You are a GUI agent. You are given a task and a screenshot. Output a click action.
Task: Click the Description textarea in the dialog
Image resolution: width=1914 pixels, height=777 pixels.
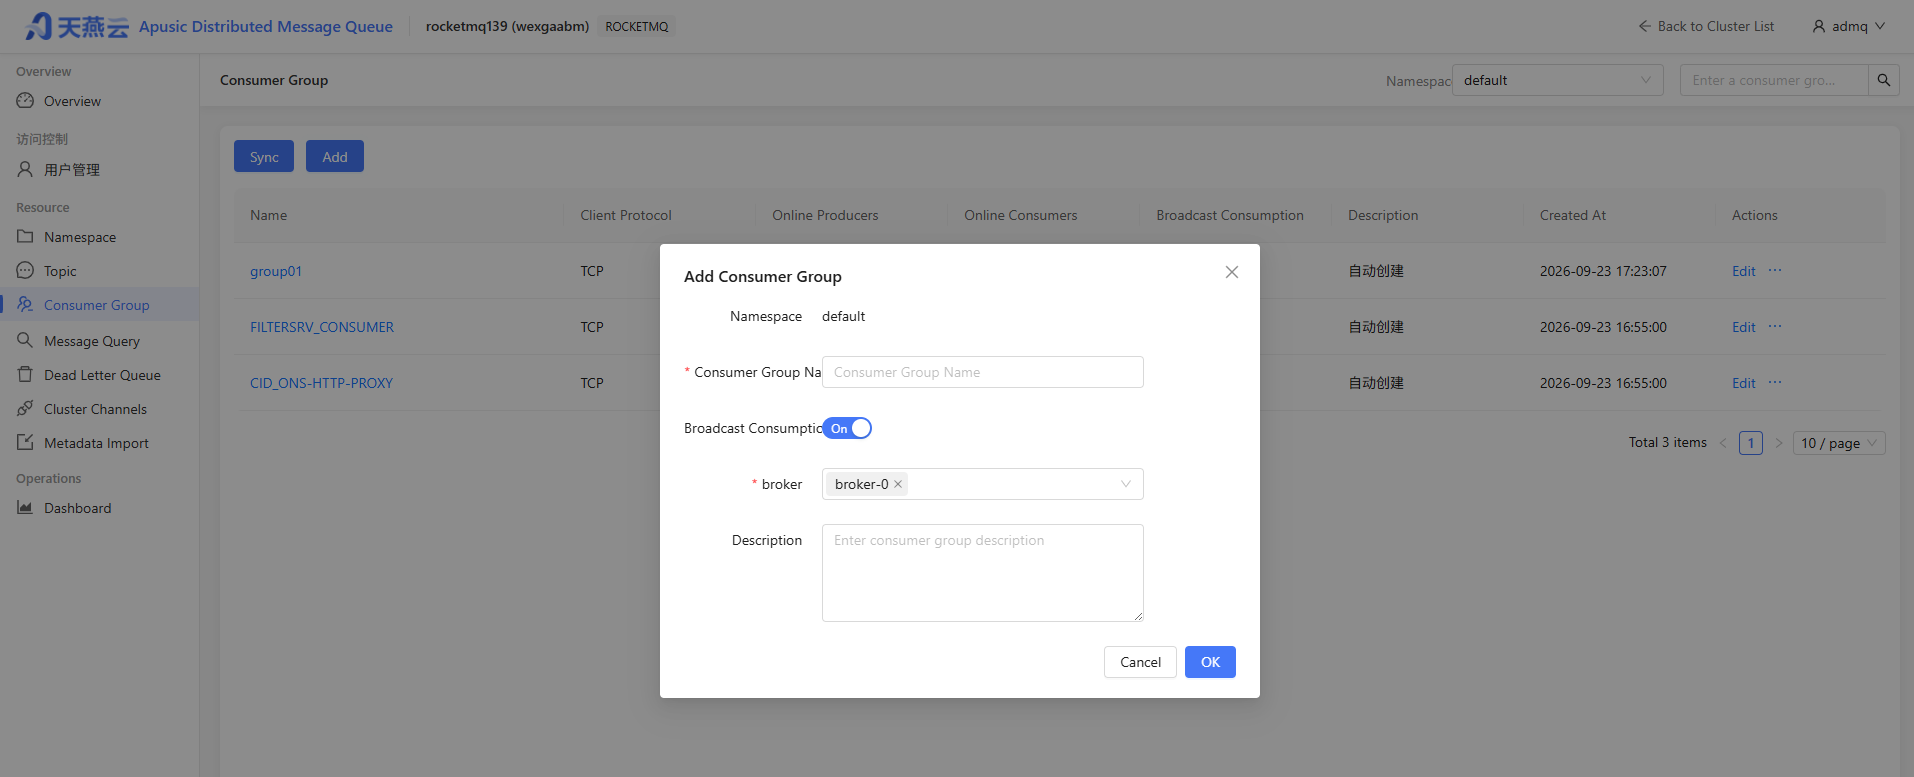pyautogui.click(x=983, y=573)
